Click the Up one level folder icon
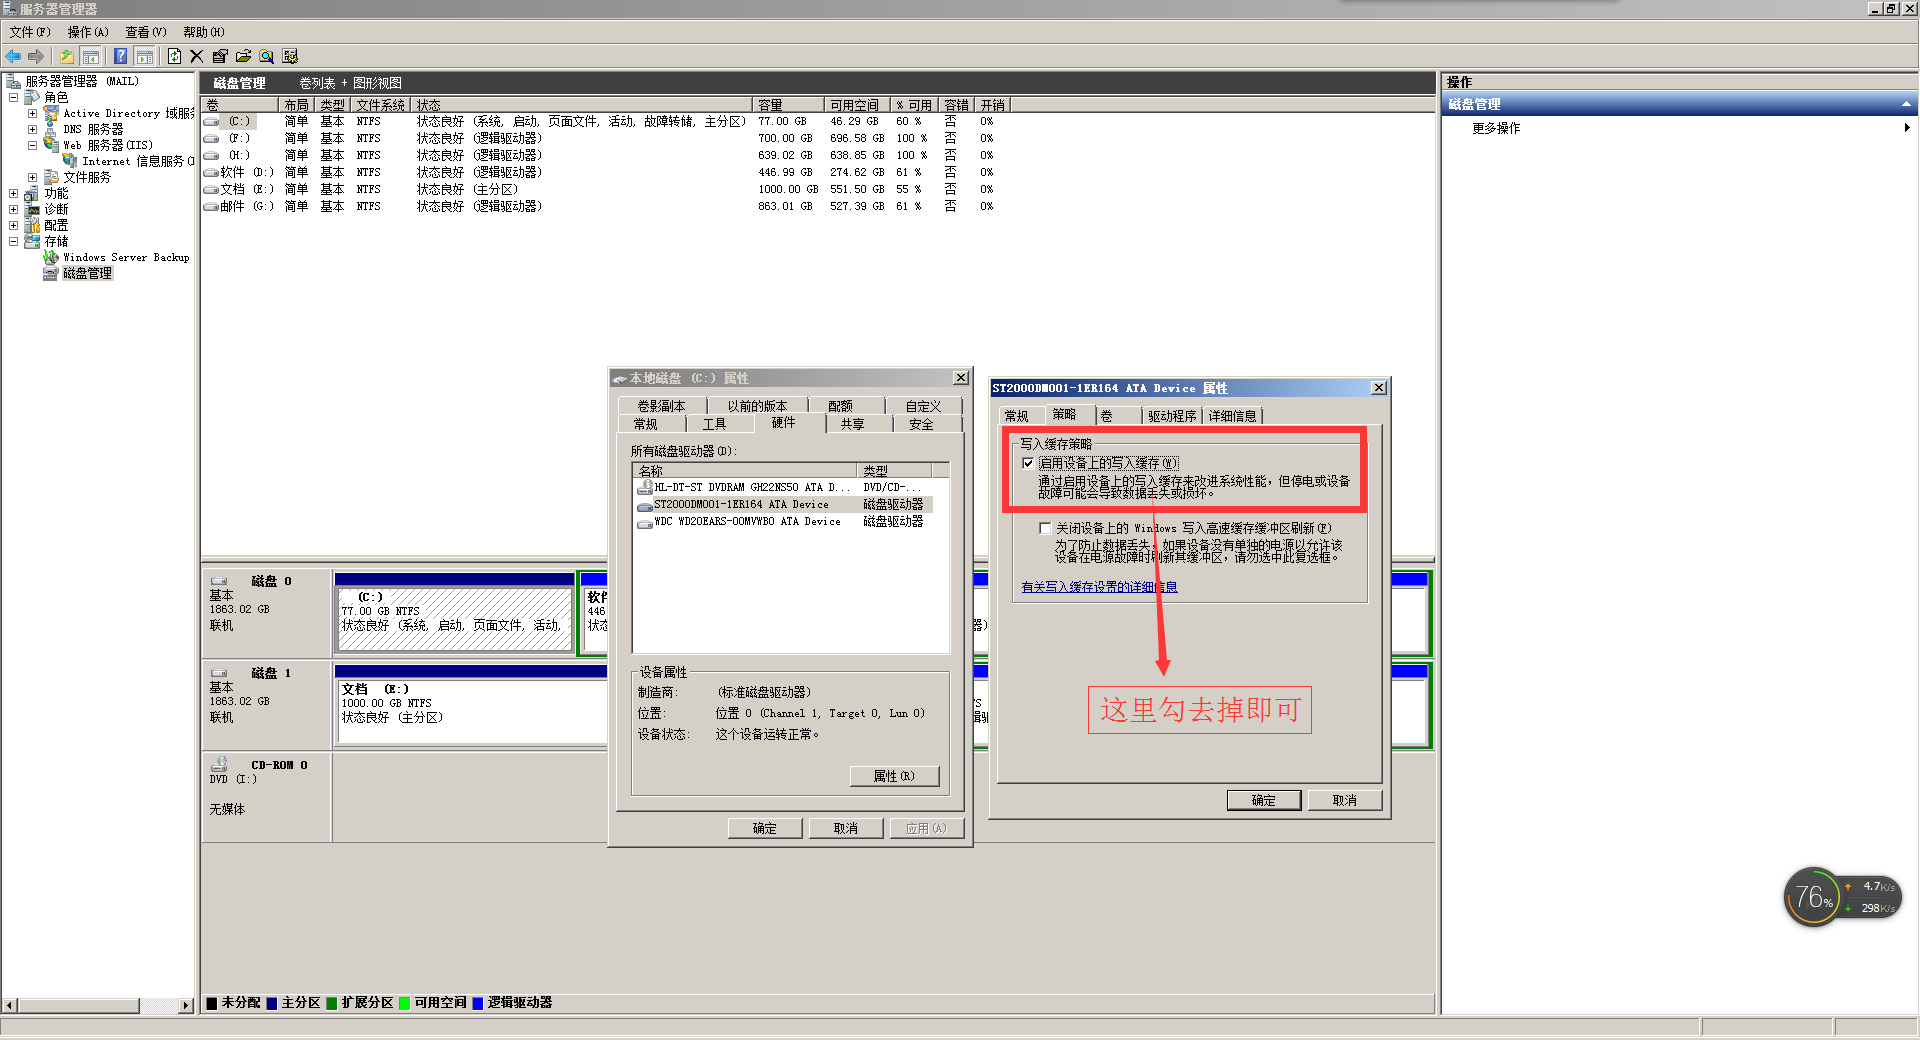This screenshot has width=1920, height=1040. pyautogui.click(x=67, y=56)
